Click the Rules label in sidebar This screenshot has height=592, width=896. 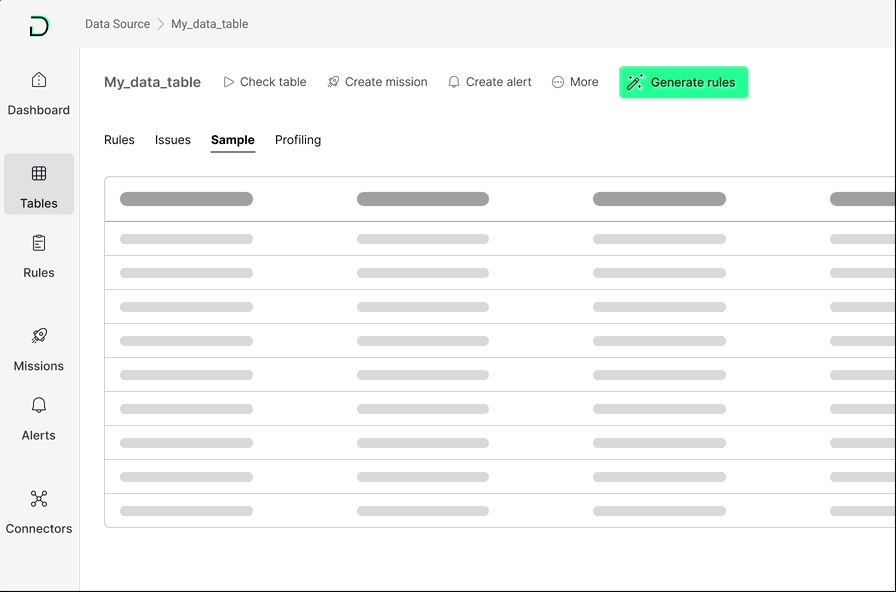point(39,273)
